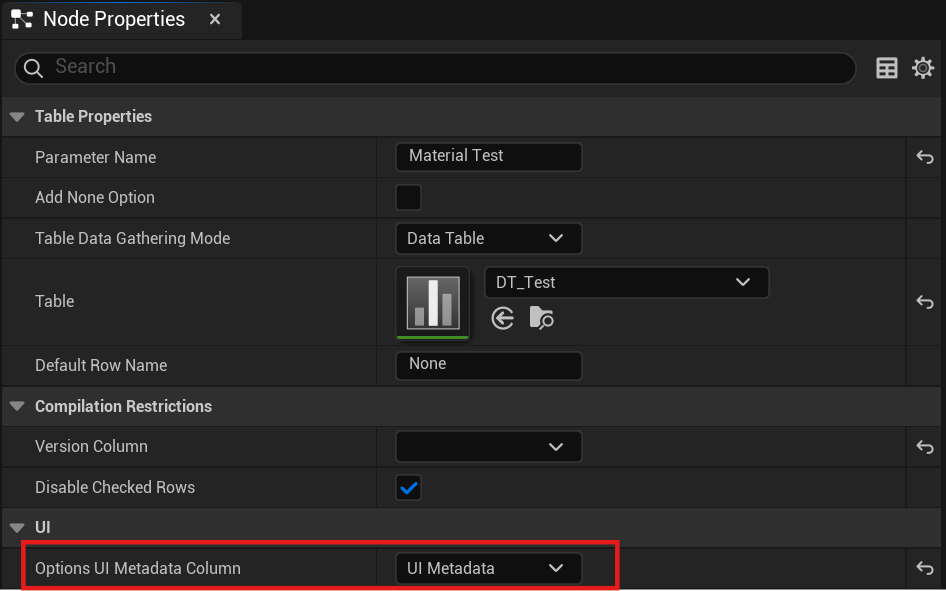Click the Default Row Name field
Image resolution: width=946 pixels, height=591 pixels.
pyautogui.click(x=489, y=365)
